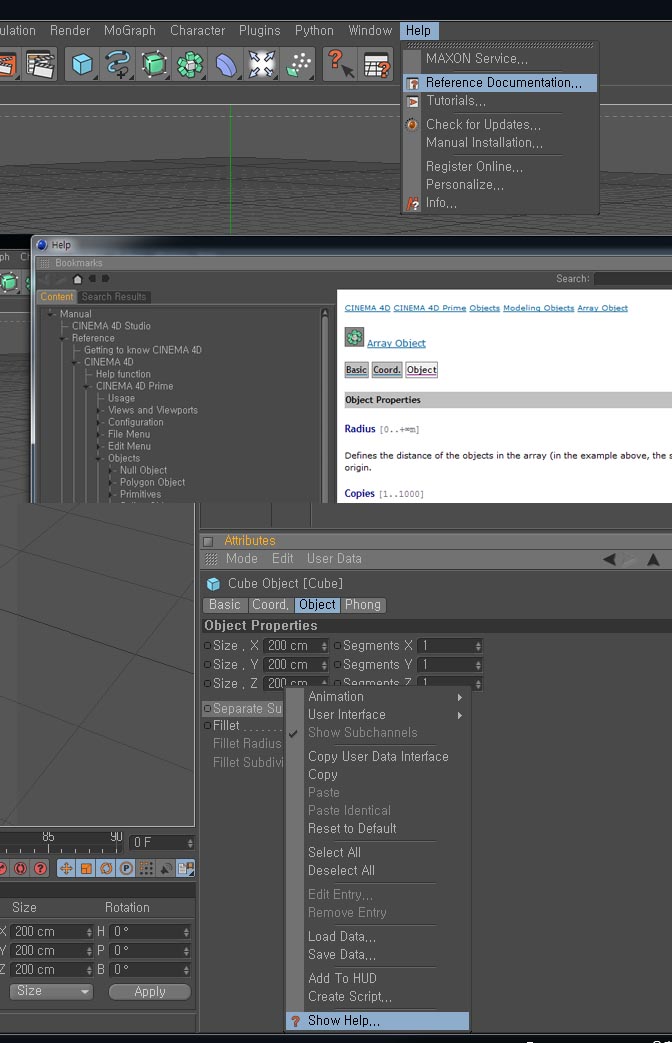Click the Basic button on help page
The image size is (672, 1043).
(x=356, y=370)
